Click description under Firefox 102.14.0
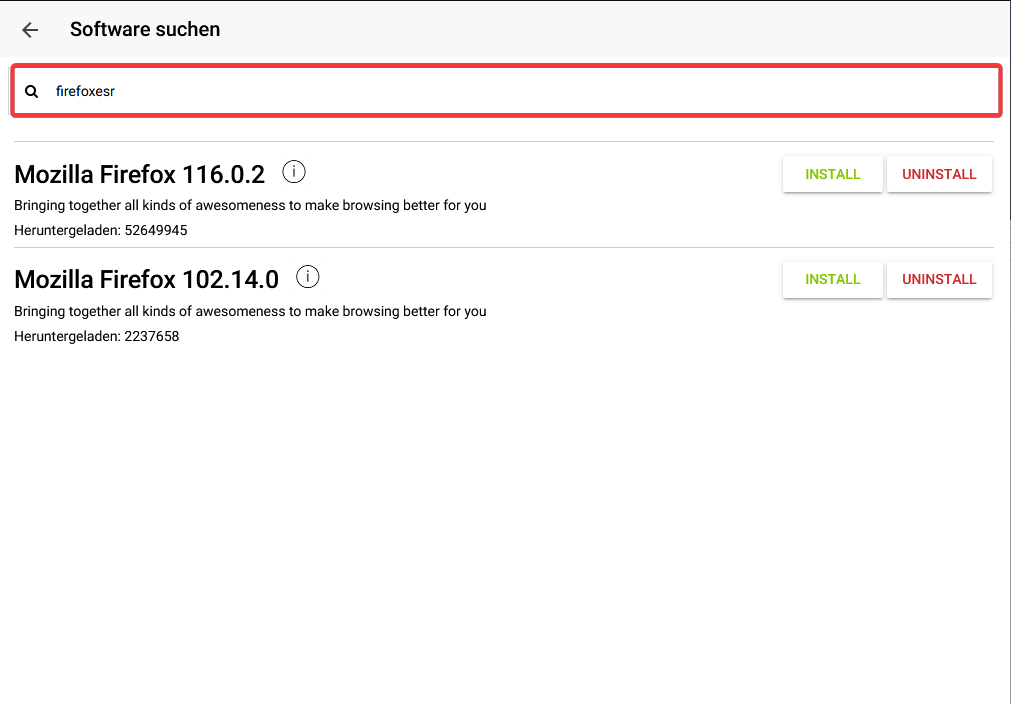The width and height of the screenshot is (1011, 704). point(250,311)
